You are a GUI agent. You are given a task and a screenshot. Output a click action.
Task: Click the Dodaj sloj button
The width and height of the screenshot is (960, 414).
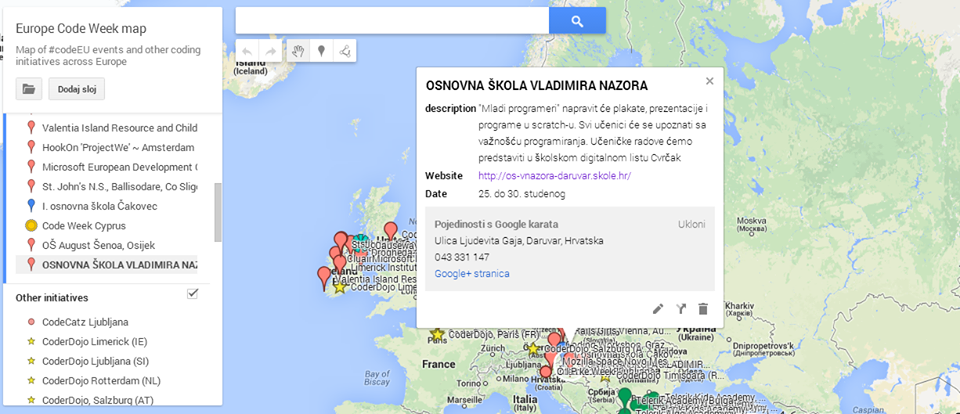77,88
